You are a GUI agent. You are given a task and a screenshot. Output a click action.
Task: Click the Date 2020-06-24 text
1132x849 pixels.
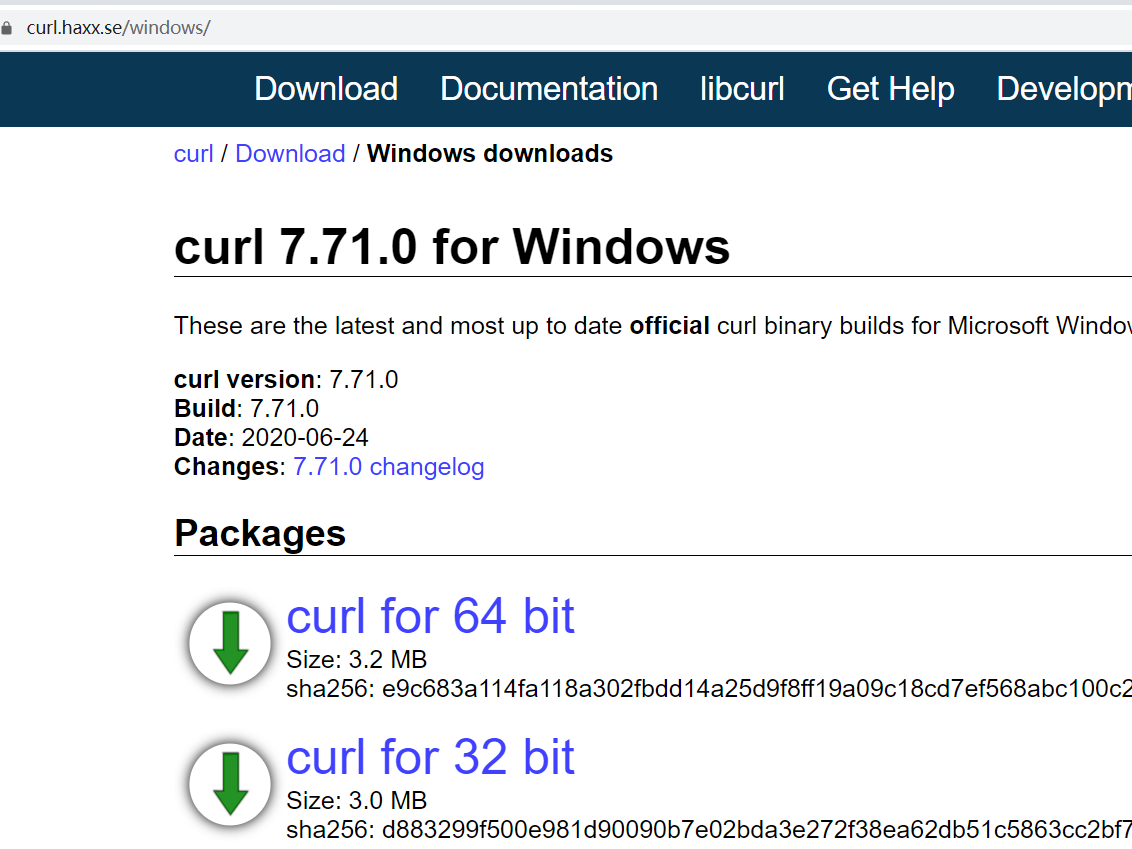tap(271, 437)
